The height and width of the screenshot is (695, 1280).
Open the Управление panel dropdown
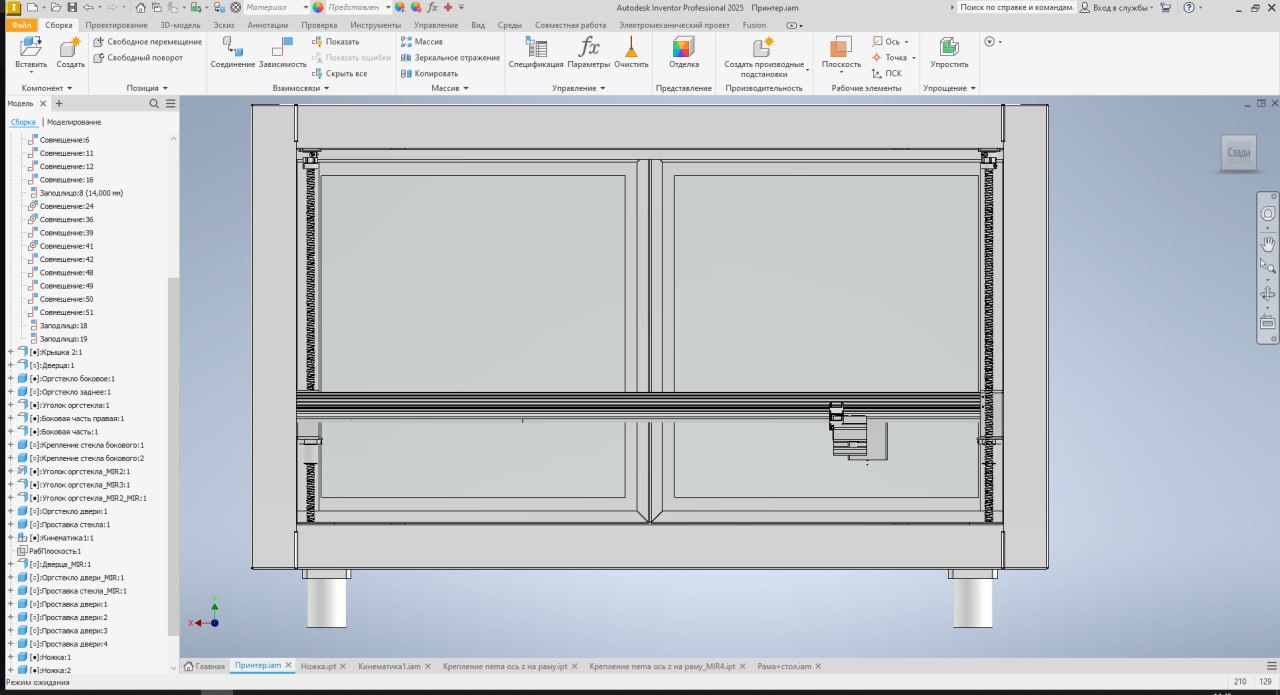(x=578, y=88)
